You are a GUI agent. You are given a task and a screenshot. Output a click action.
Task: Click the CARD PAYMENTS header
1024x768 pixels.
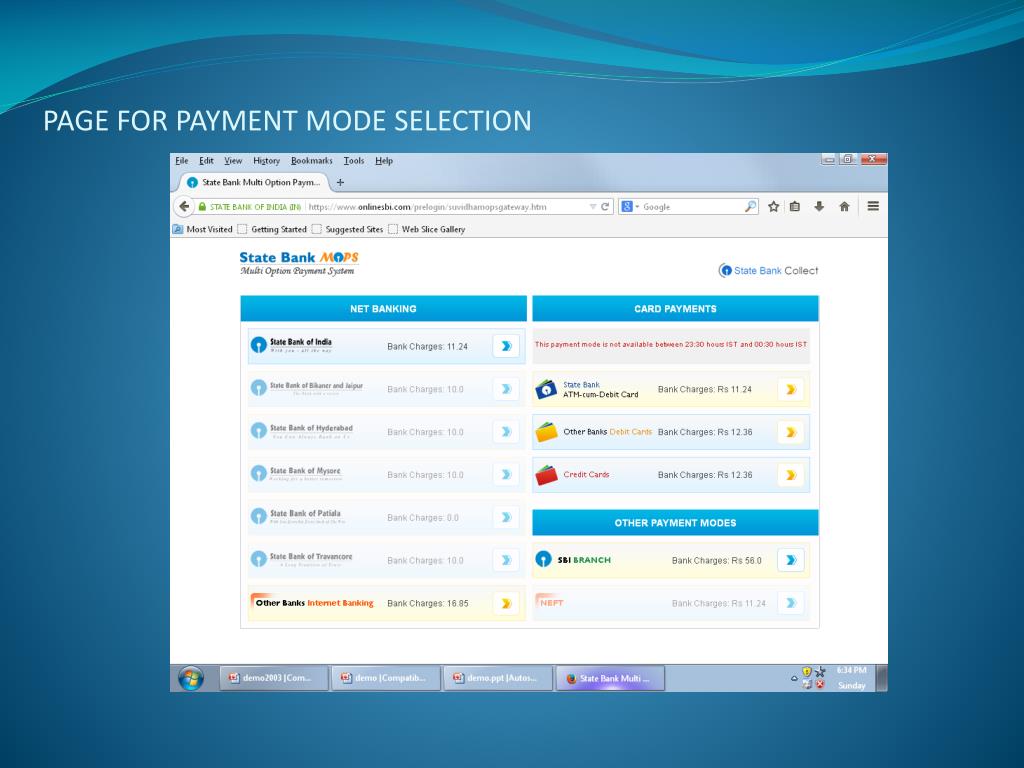(675, 308)
